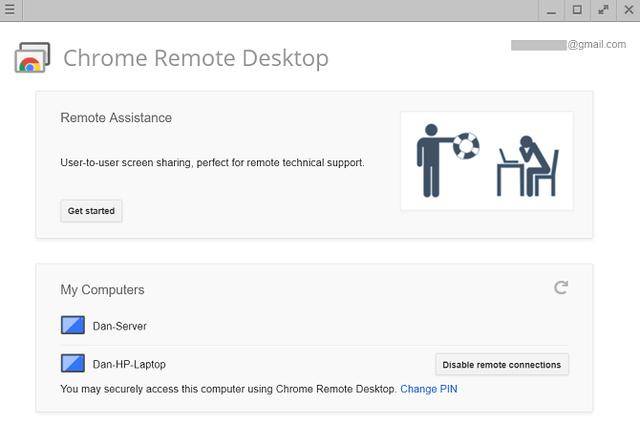Connect to the Dan-Server computer

[120, 326]
